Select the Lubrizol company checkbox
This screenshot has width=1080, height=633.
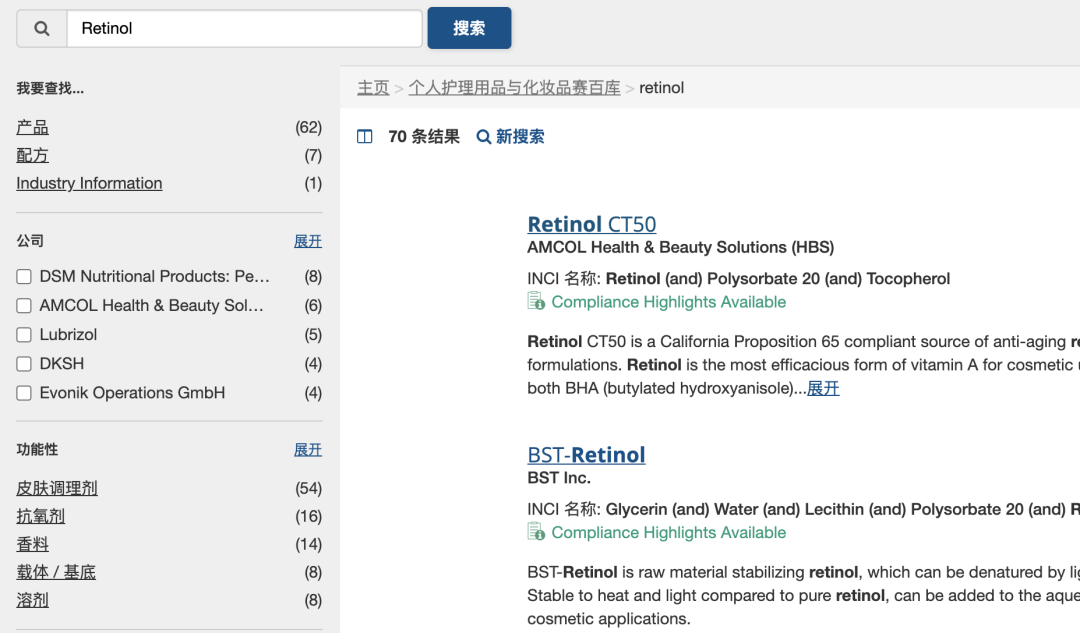(x=24, y=334)
